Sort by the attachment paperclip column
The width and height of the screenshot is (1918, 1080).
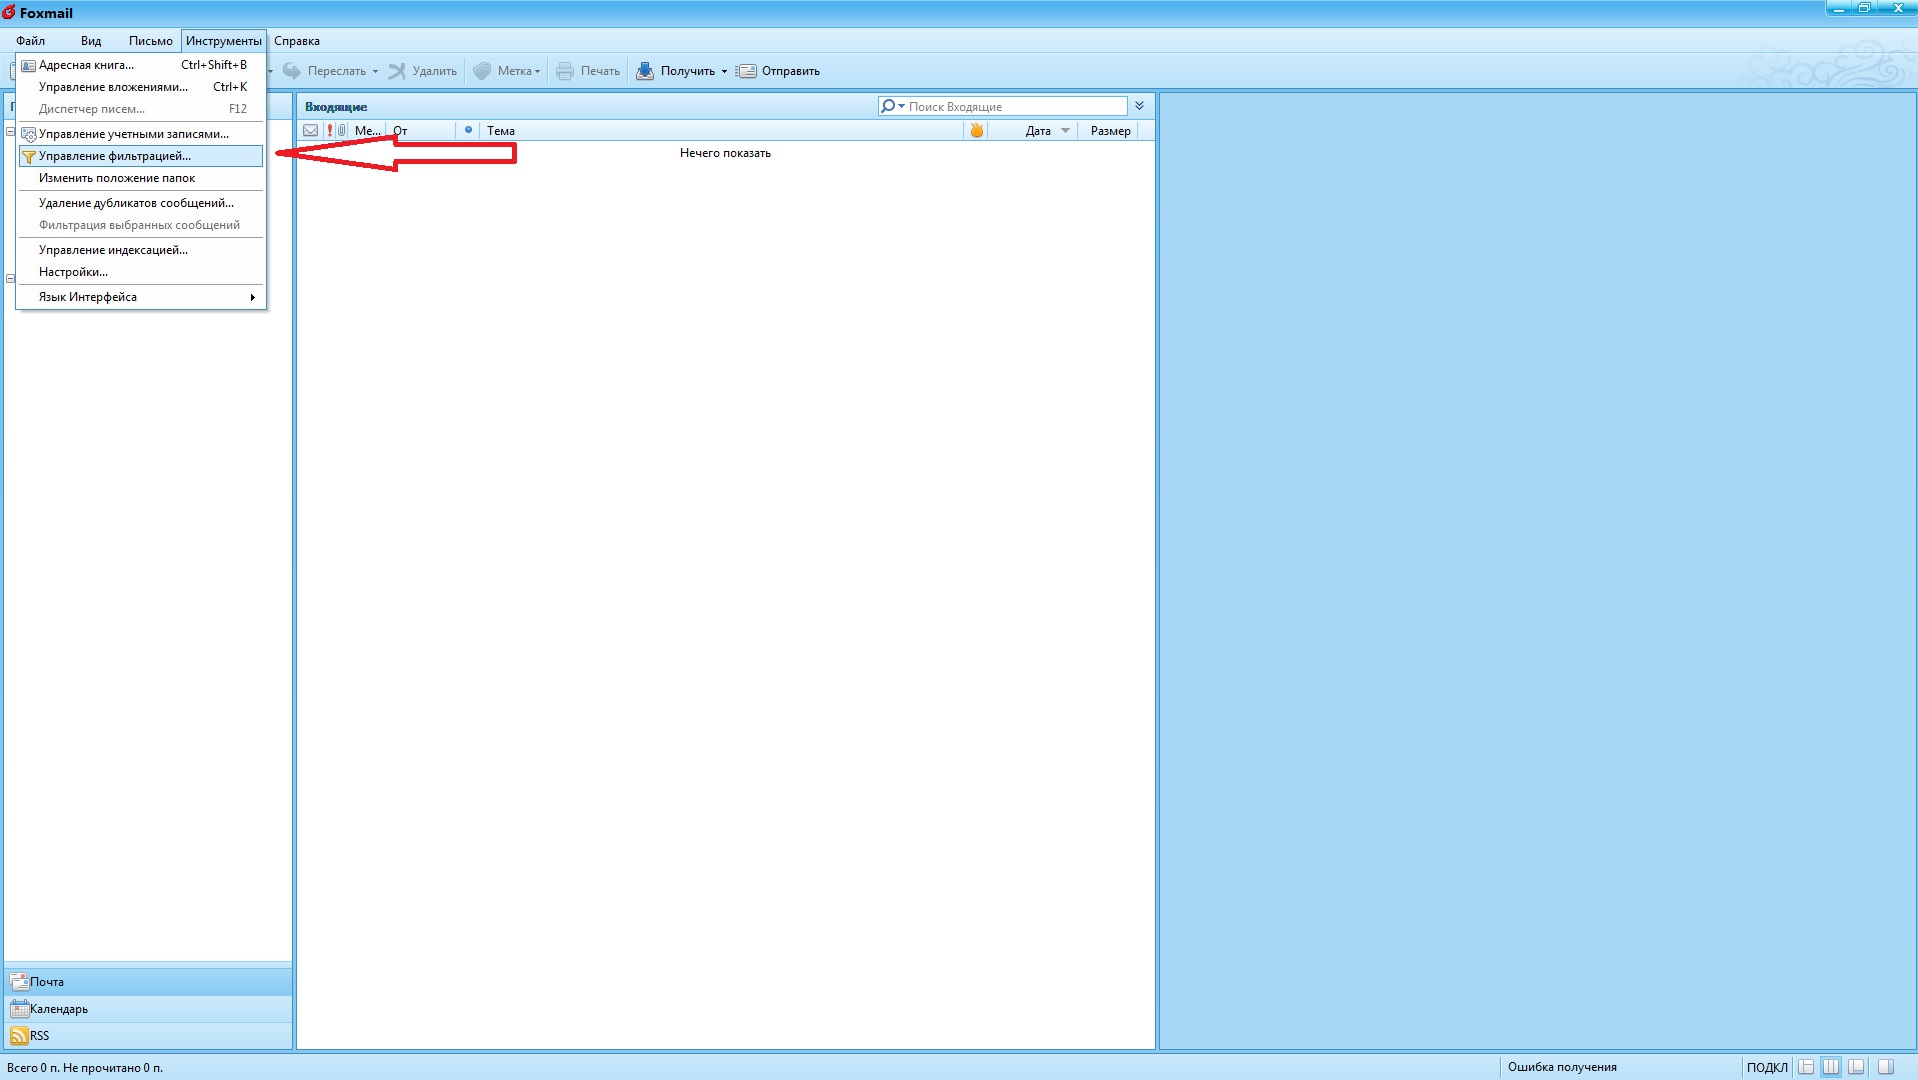(342, 131)
